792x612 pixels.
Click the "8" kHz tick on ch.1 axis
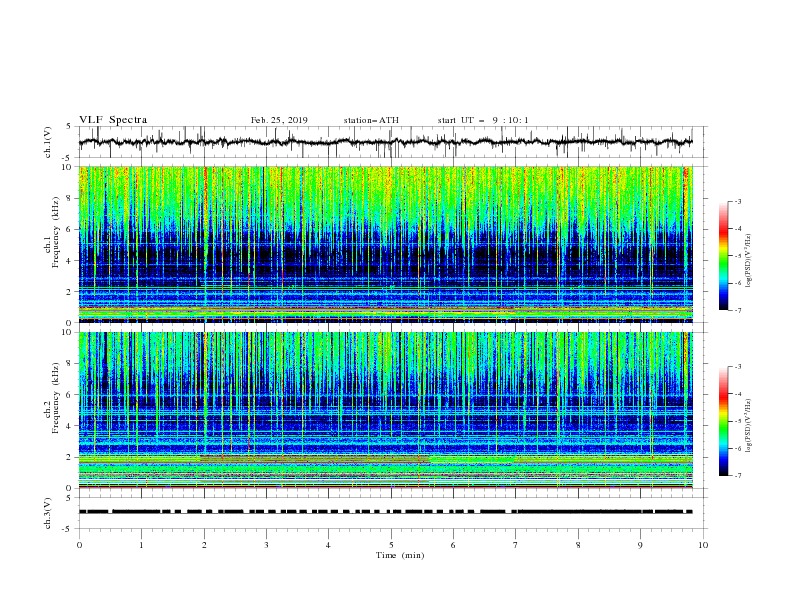pos(70,198)
